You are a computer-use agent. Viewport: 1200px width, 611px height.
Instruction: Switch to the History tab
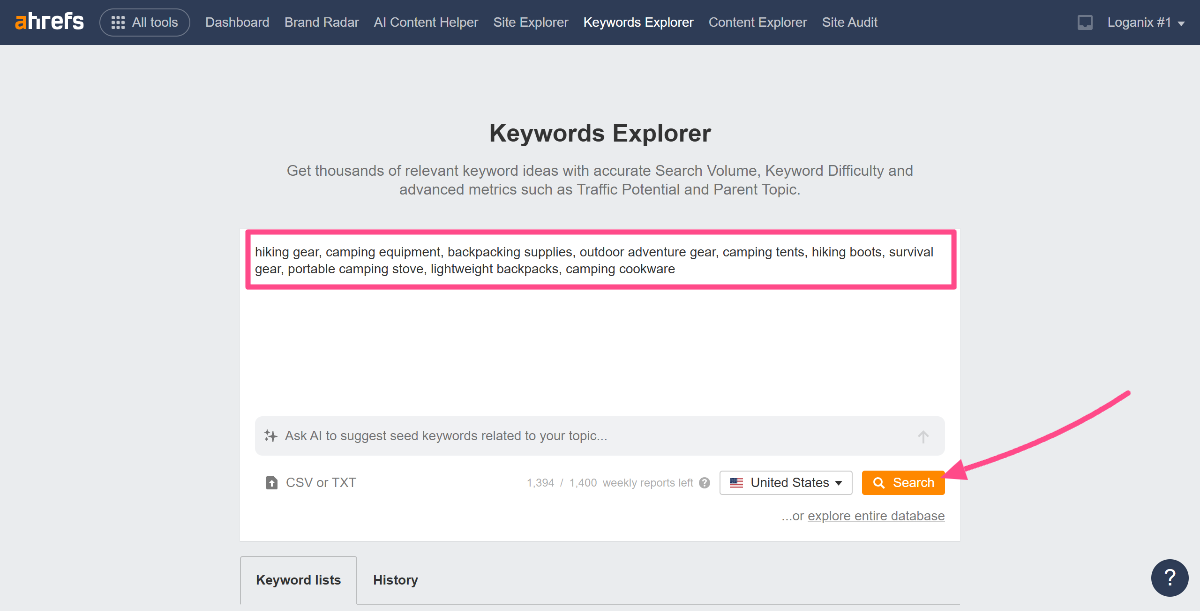(x=395, y=580)
